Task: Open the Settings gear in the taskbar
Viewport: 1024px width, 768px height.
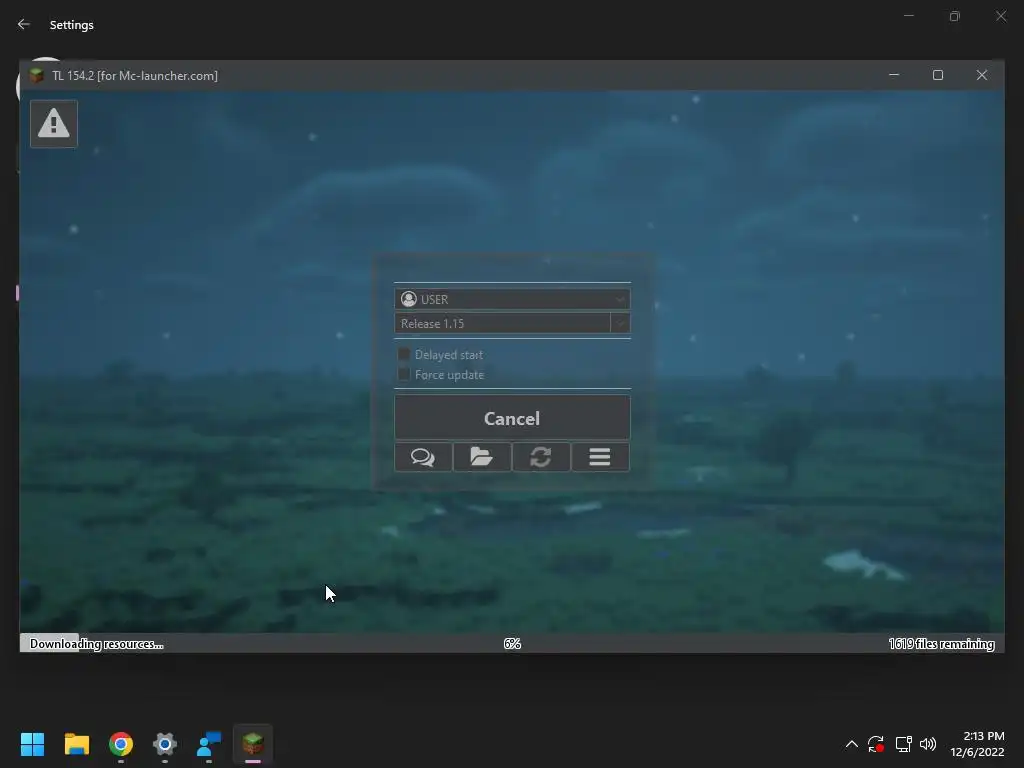Action: tap(165, 744)
